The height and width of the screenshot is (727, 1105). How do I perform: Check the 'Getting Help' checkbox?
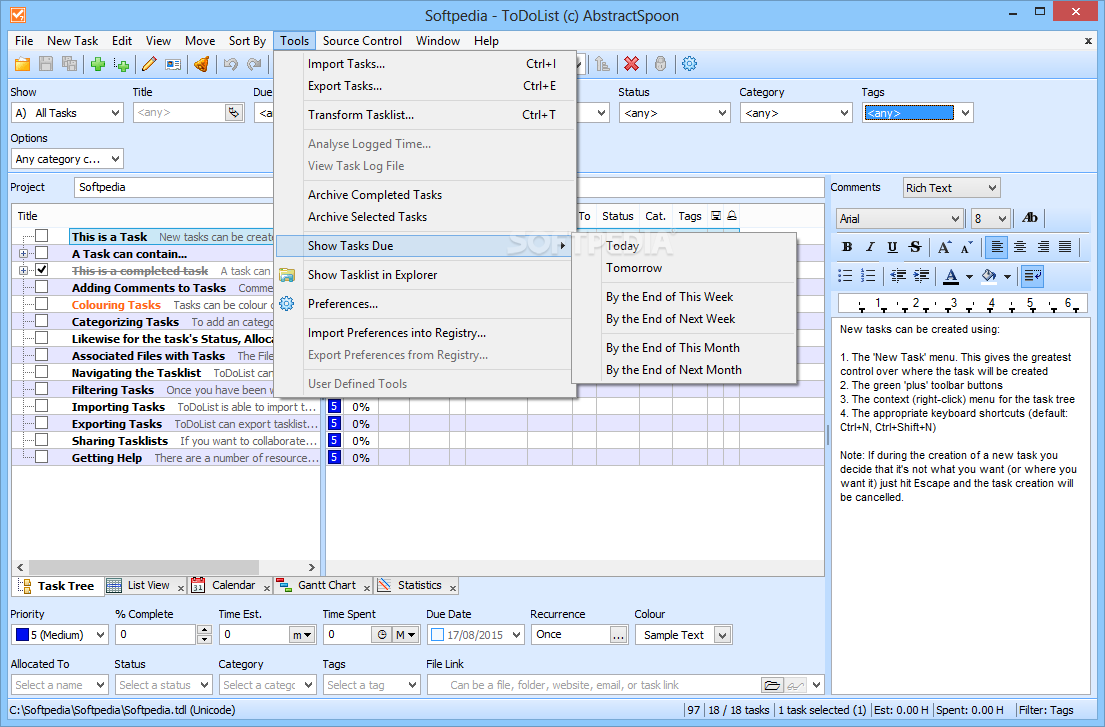pos(42,456)
